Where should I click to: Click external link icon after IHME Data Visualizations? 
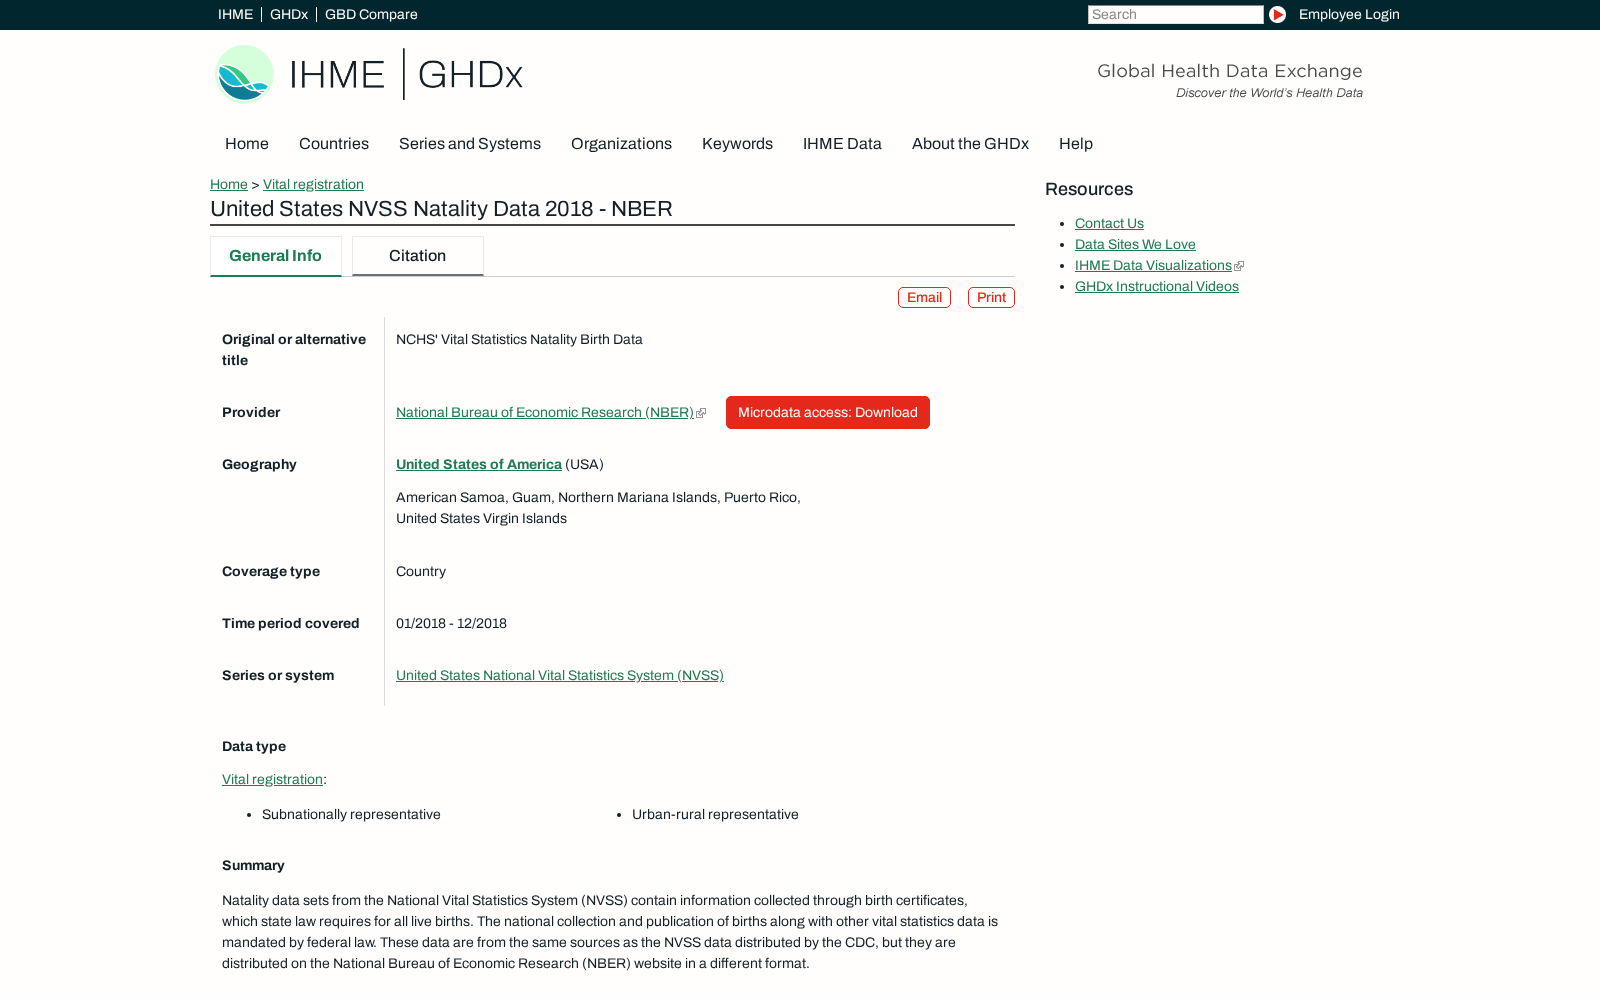tap(1239, 266)
